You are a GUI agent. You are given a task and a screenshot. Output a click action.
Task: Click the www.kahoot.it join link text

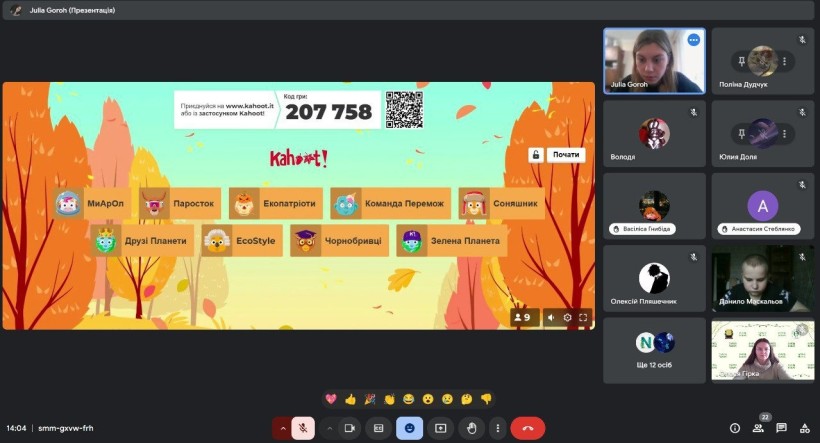pos(249,106)
